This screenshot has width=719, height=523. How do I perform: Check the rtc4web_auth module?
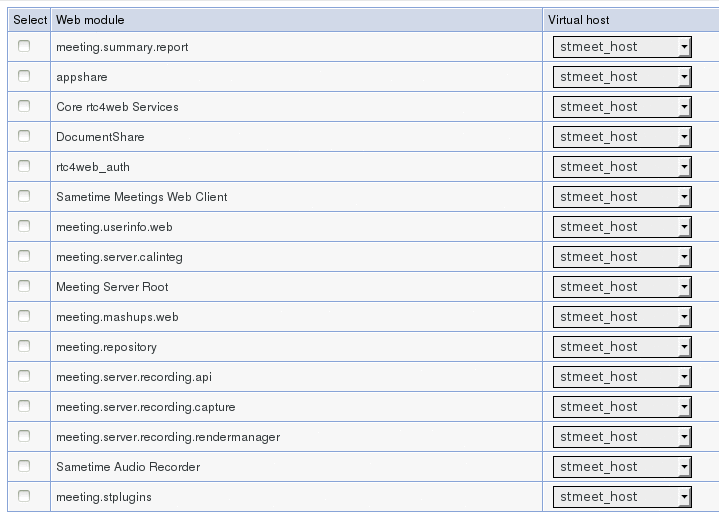24,166
